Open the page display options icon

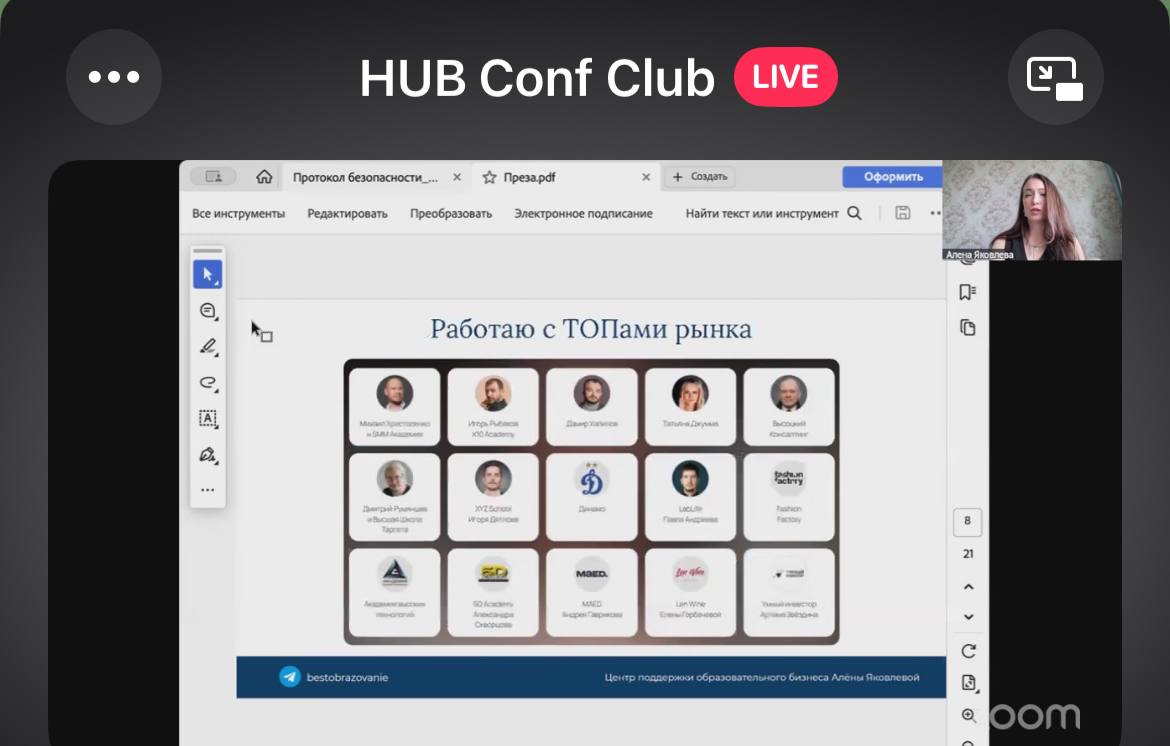[x=969, y=683]
